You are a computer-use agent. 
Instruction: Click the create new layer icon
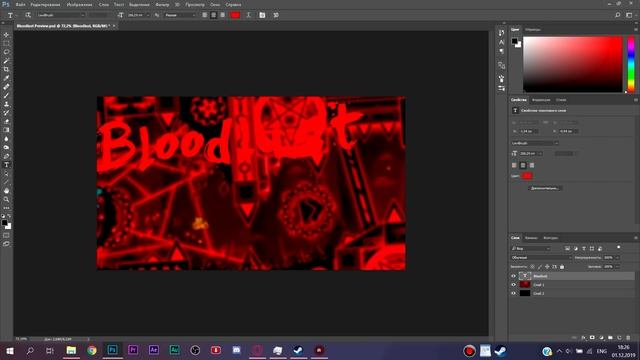point(619,338)
